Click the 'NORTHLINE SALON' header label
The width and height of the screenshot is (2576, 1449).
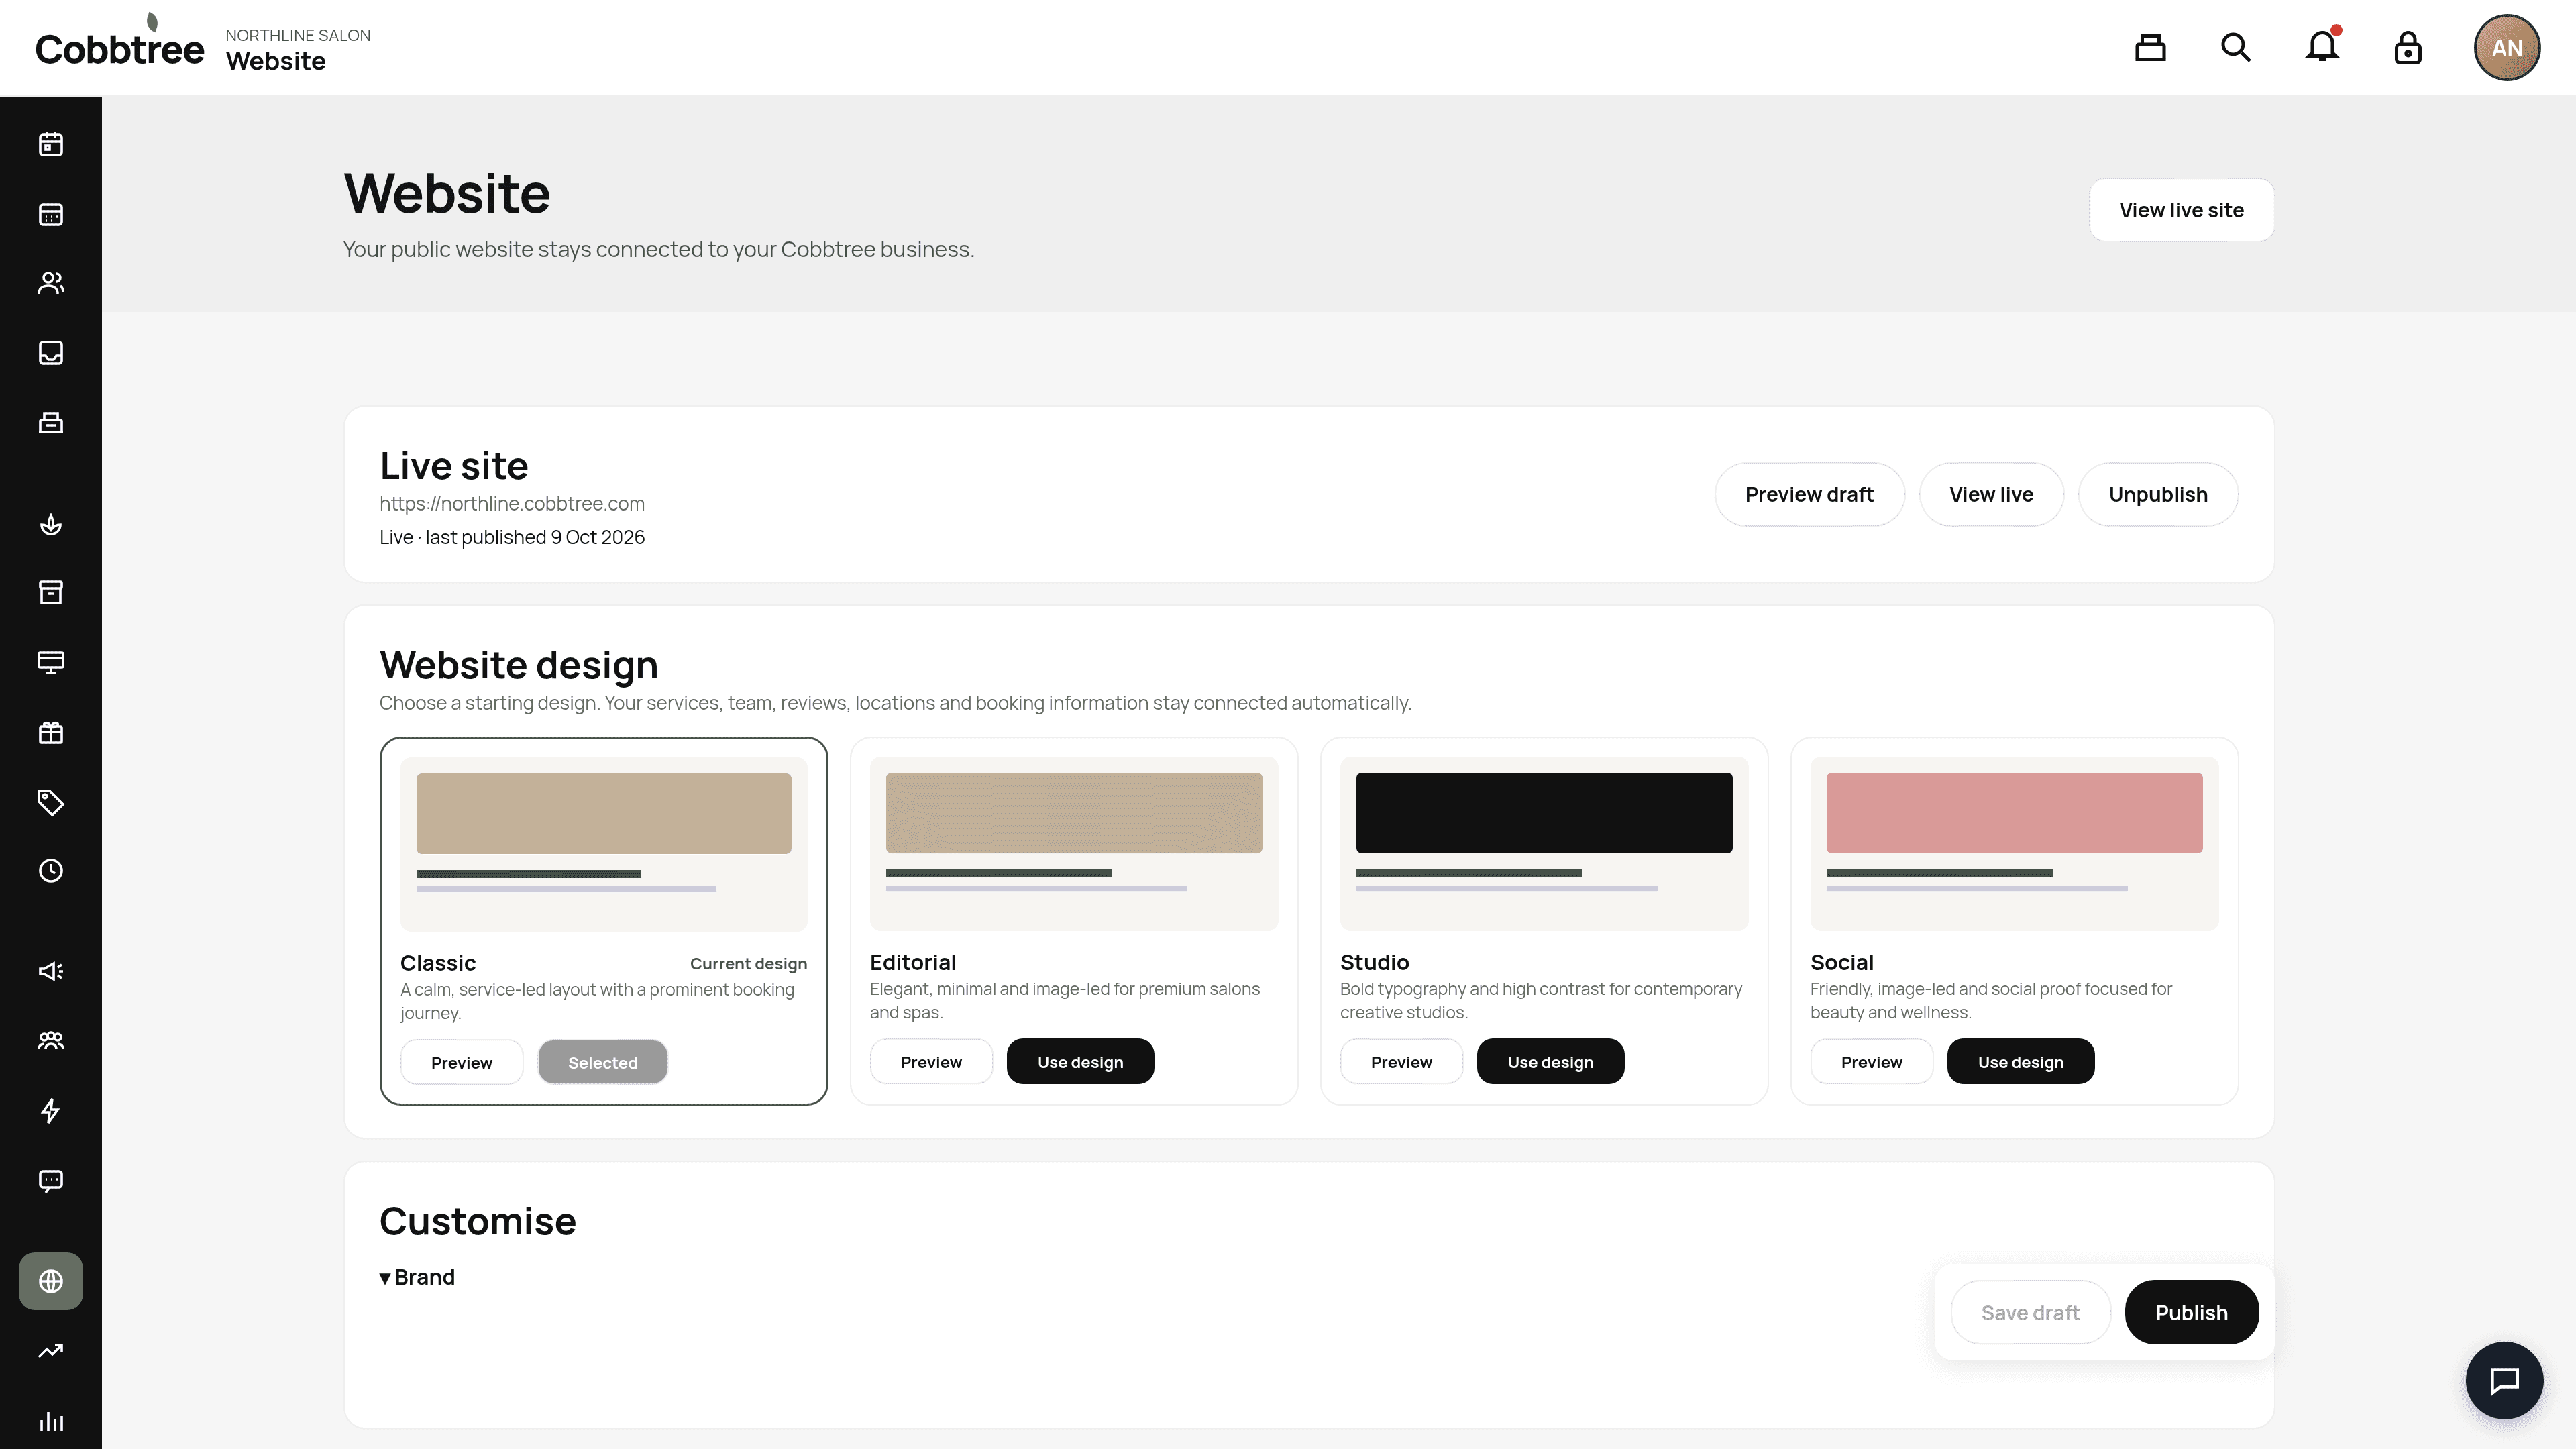(x=298, y=35)
